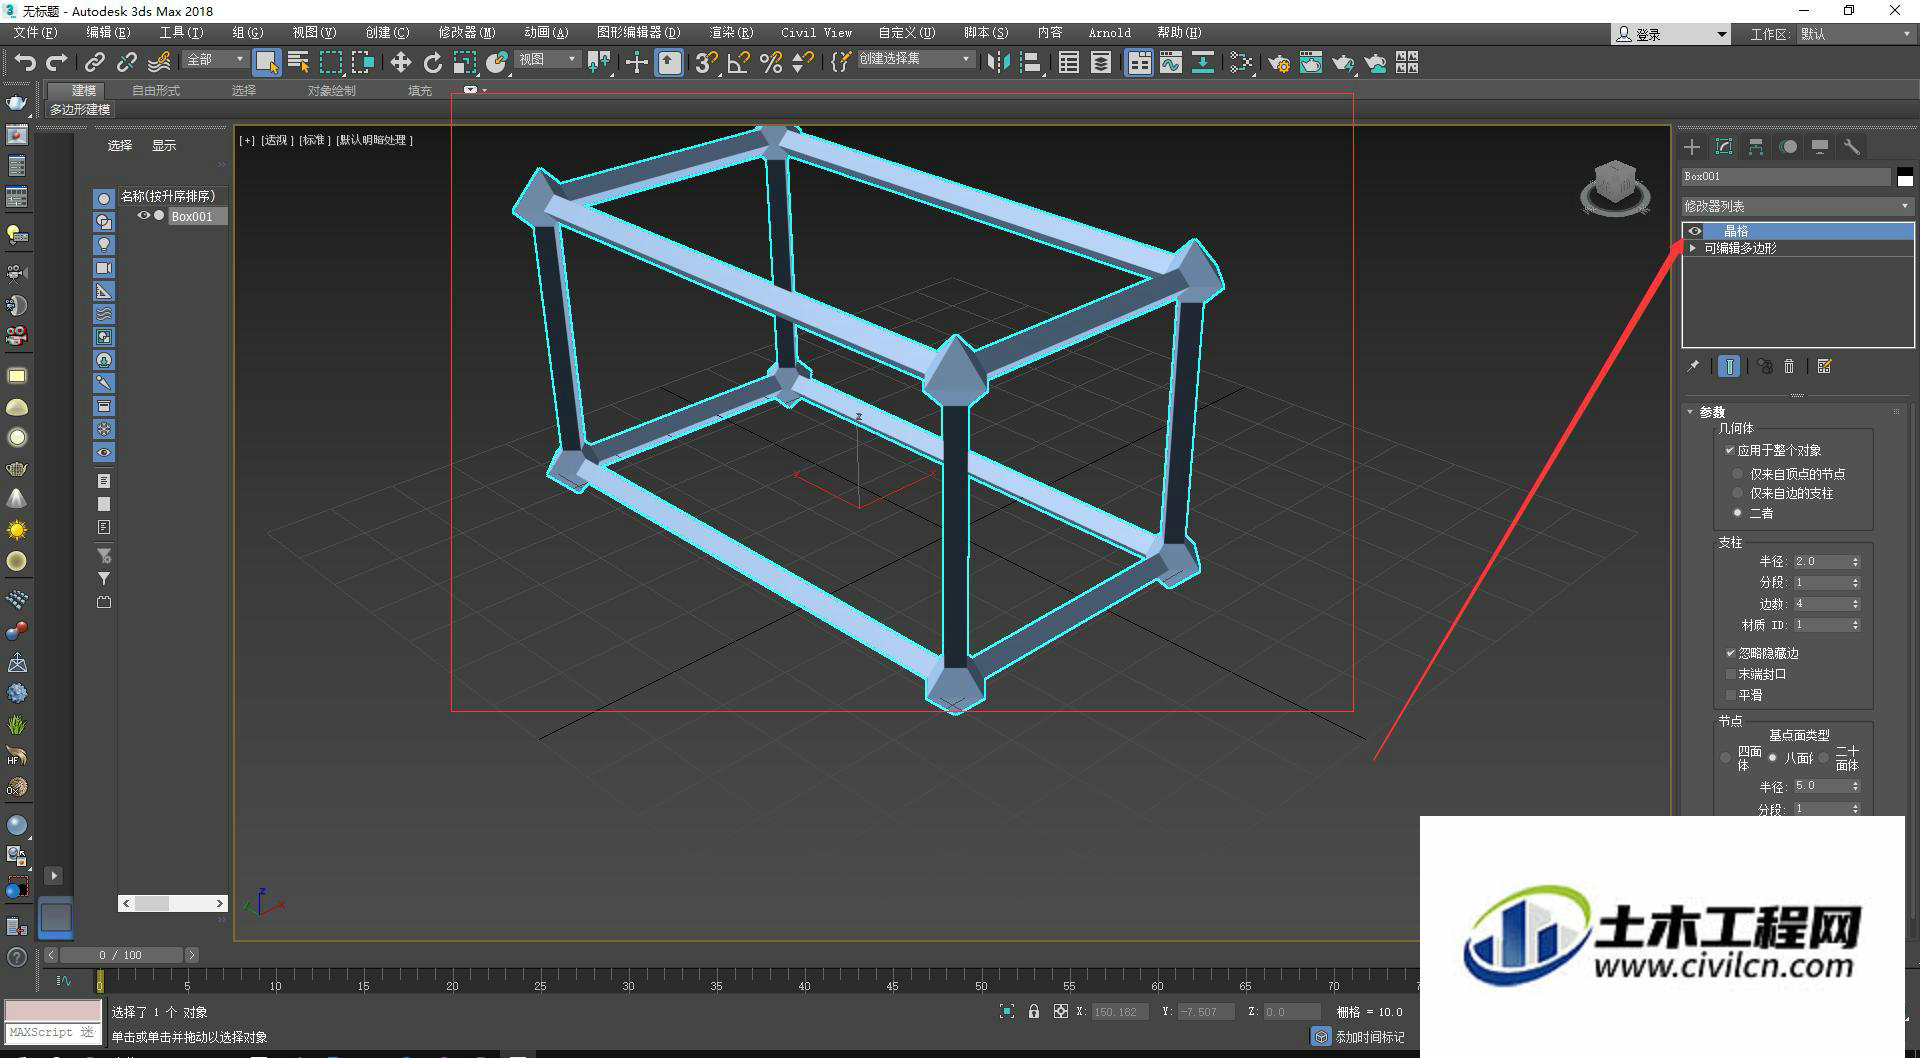Click the Box001 object name field

pyautogui.click(x=1787, y=177)
